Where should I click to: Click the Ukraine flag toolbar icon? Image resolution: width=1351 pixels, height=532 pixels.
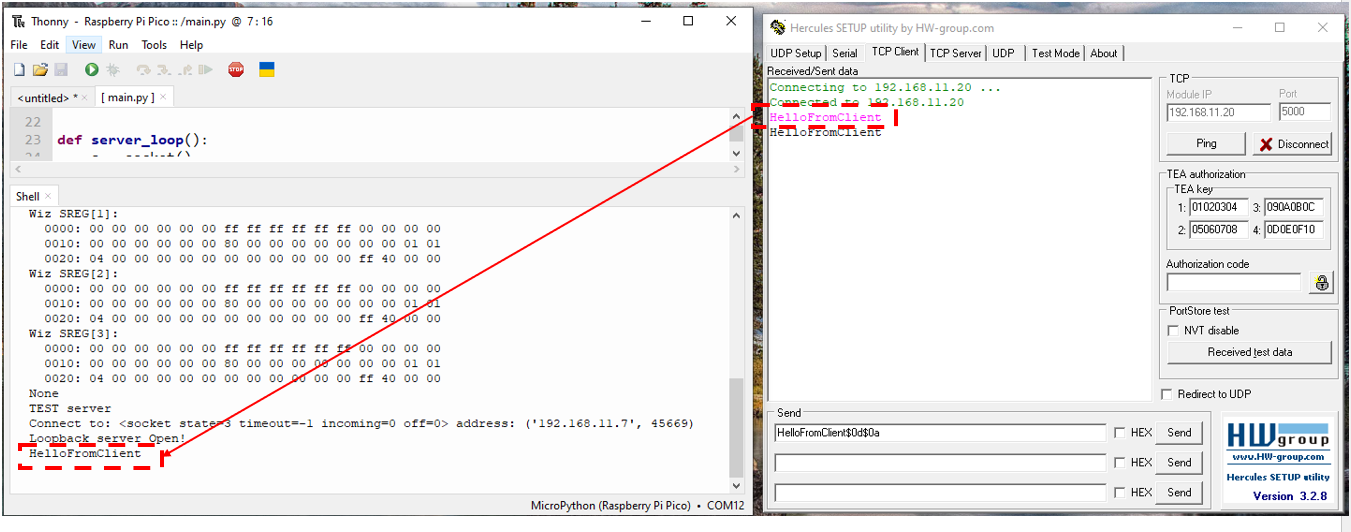pyautogui.click(x=267, y=70)
